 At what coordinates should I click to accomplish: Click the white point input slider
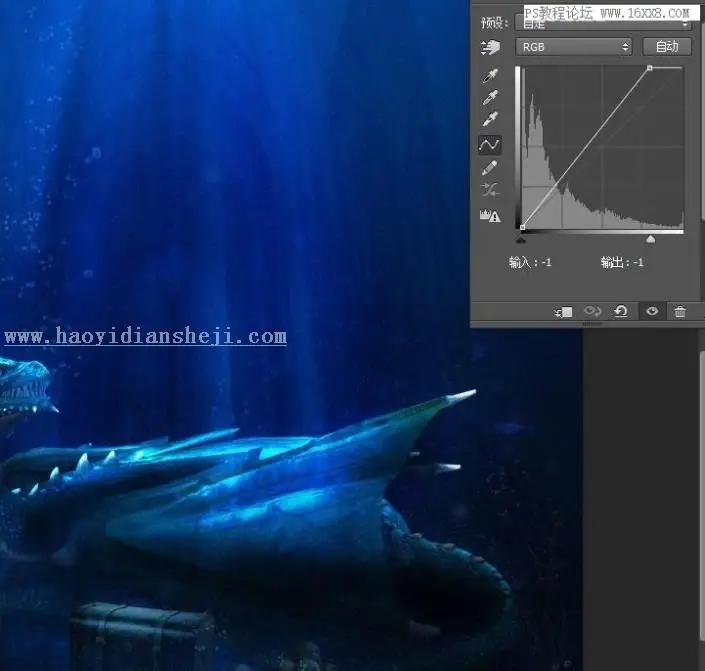[x=650, y=239]
